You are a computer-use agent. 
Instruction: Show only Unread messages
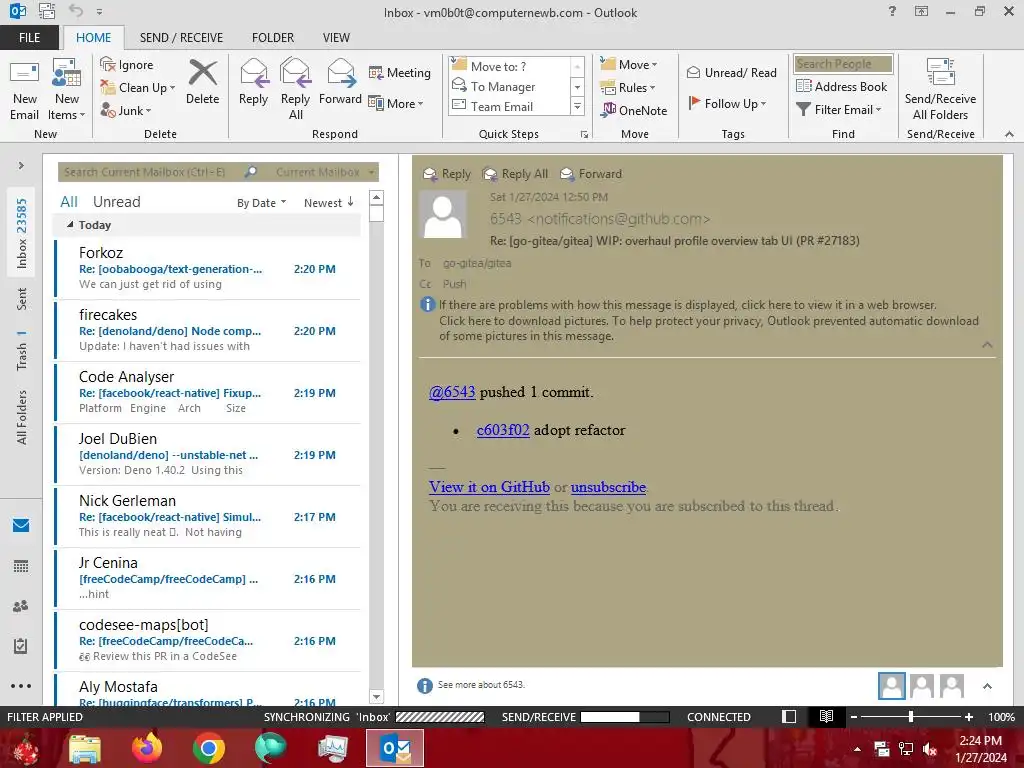[116, 202]
